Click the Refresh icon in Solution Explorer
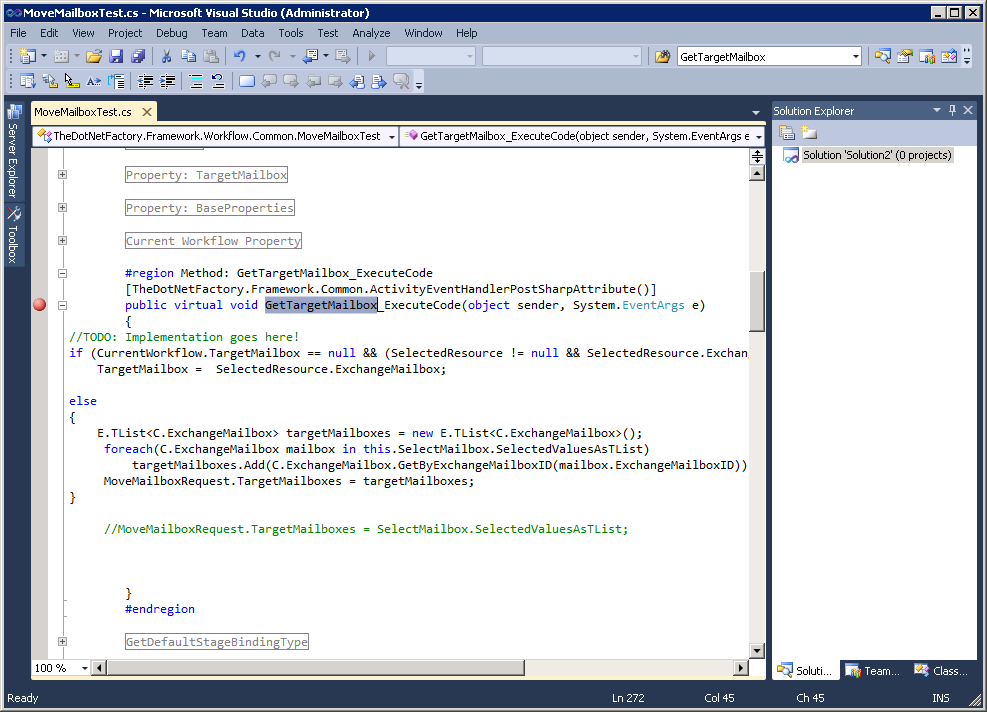The height and width of the screenshot is (712, 987). coord(787,131)
